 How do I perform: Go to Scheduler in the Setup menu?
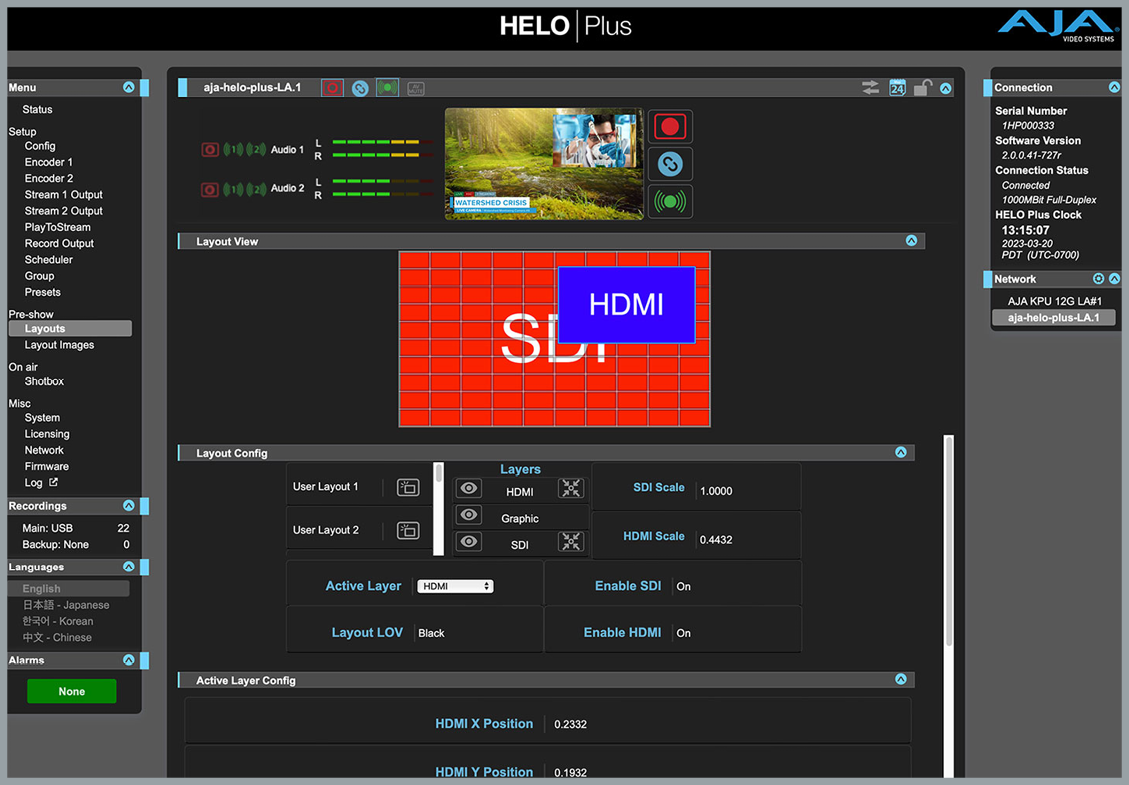pos(49,260)
